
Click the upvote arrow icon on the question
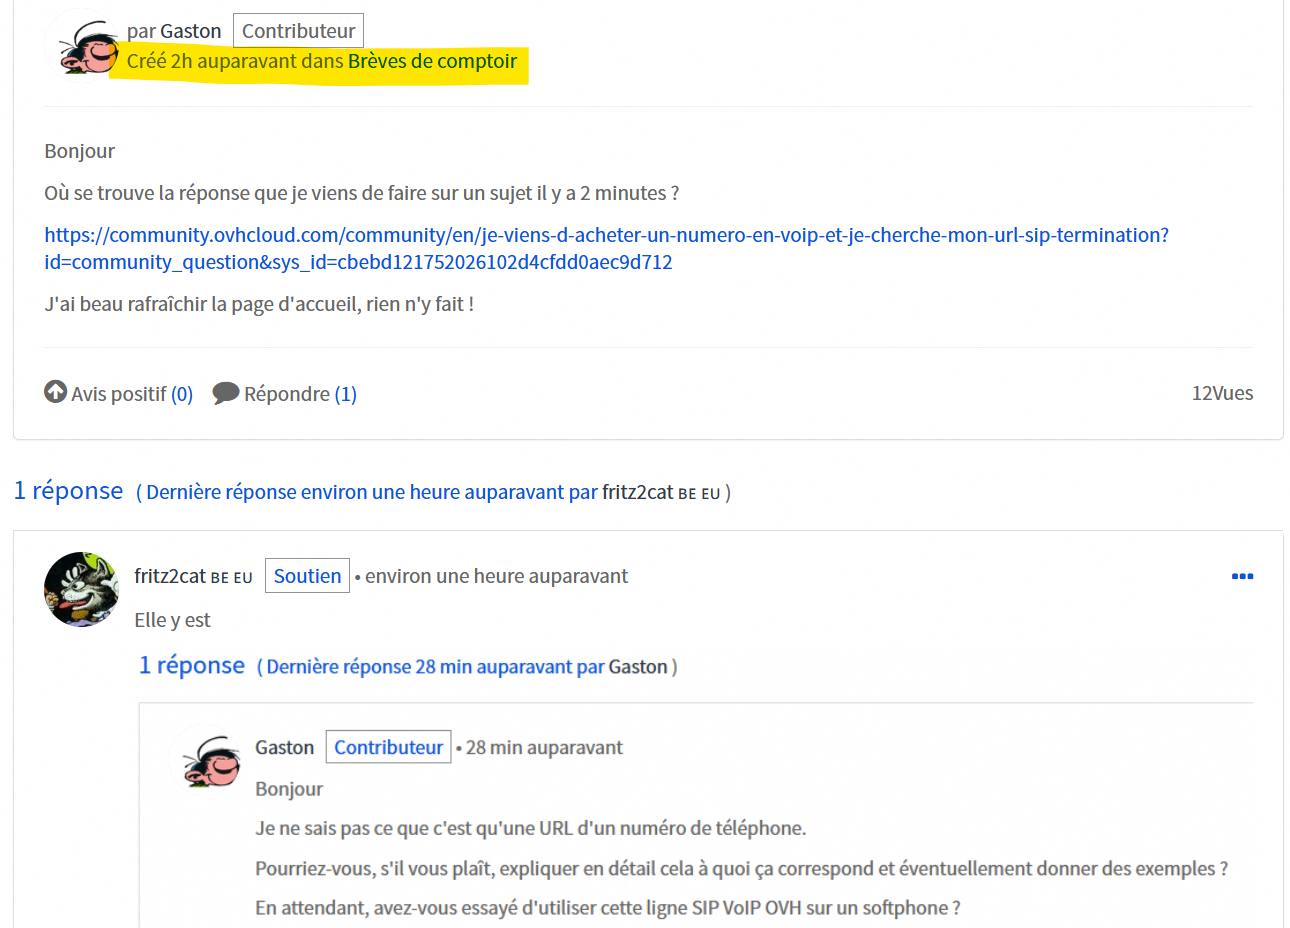click(x=55, y=392)
